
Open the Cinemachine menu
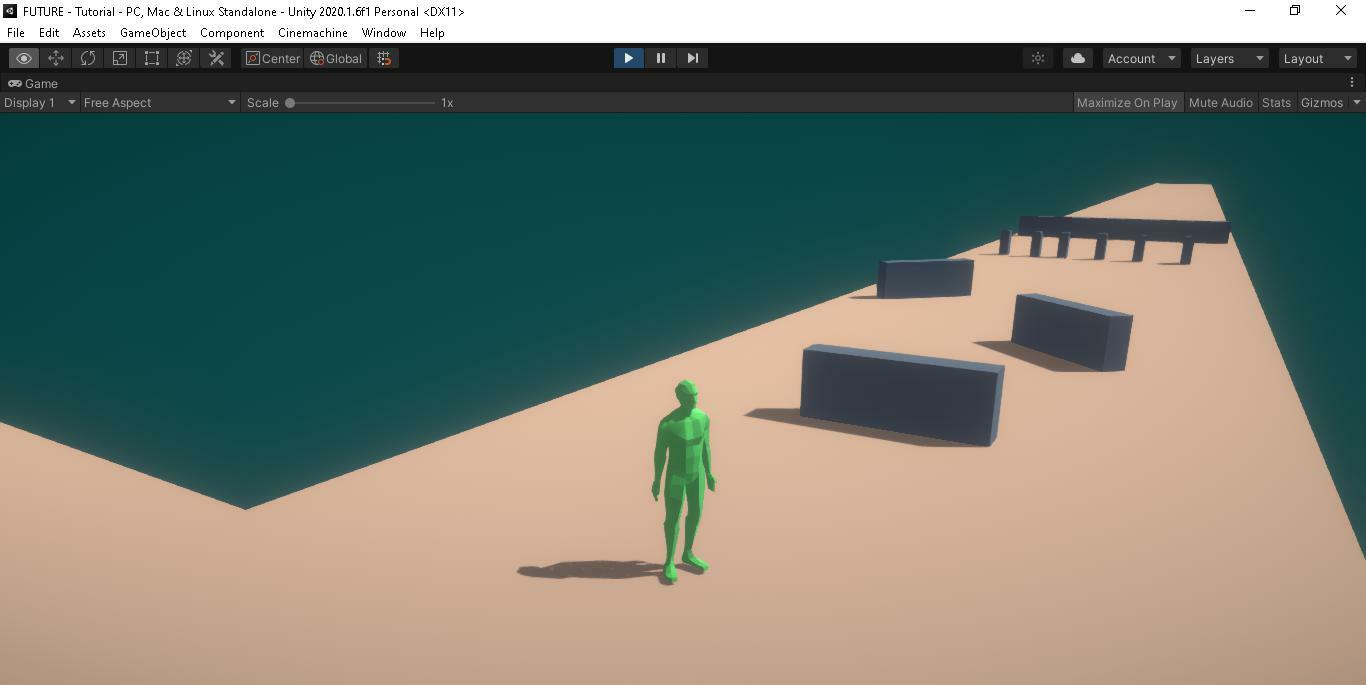[x=313, y=32]
